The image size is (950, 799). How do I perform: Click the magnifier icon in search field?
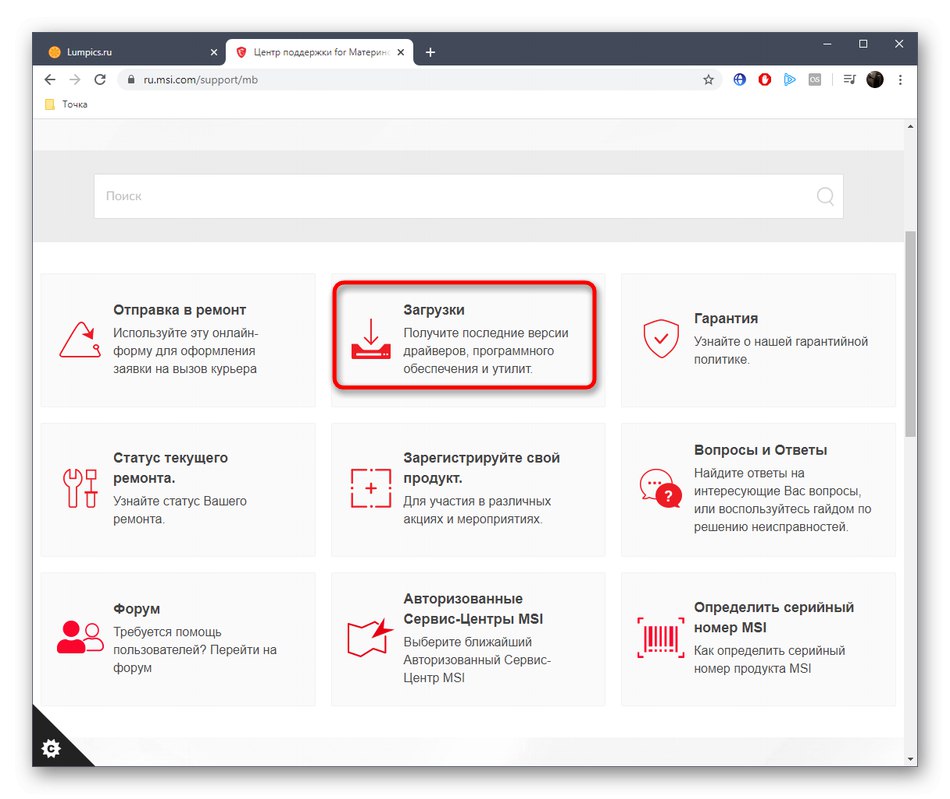(825, 196)
